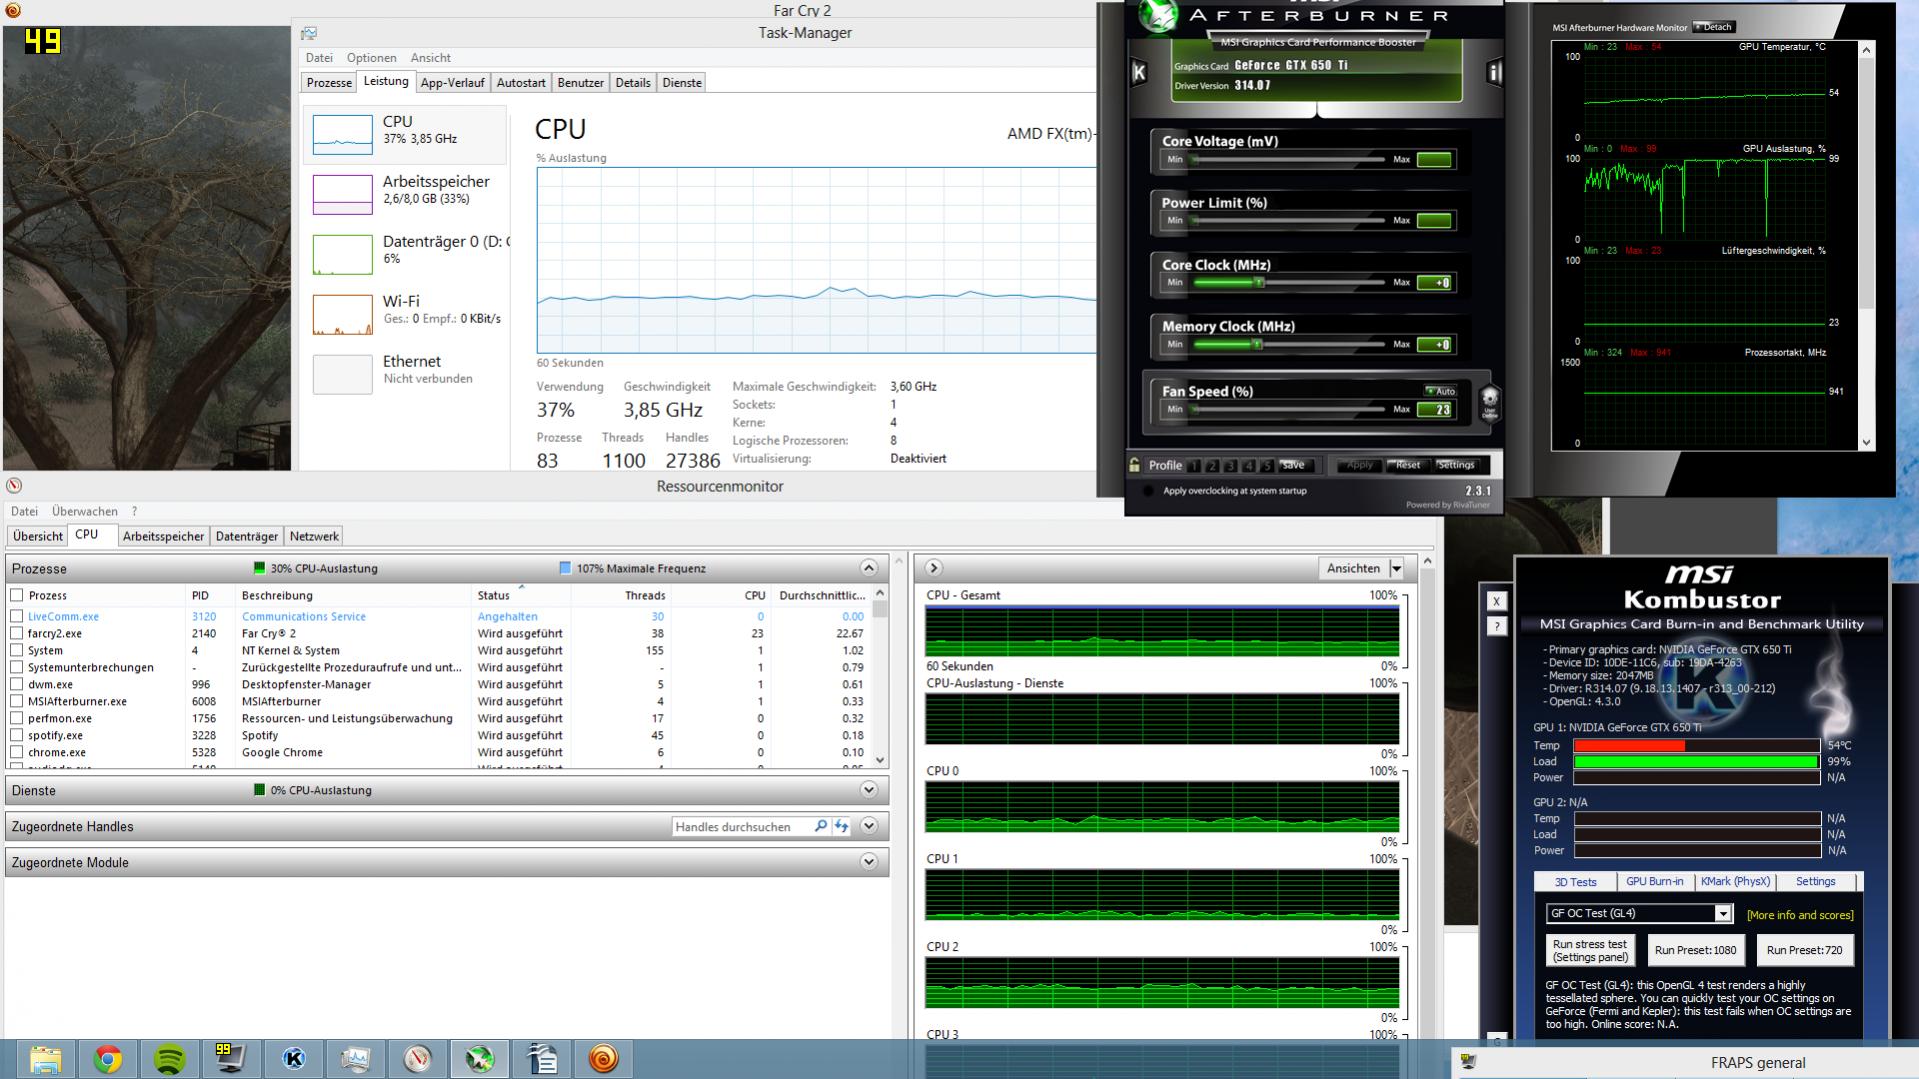
Task: Select Afterburner profile slot 5
Action: [1266, 466]
